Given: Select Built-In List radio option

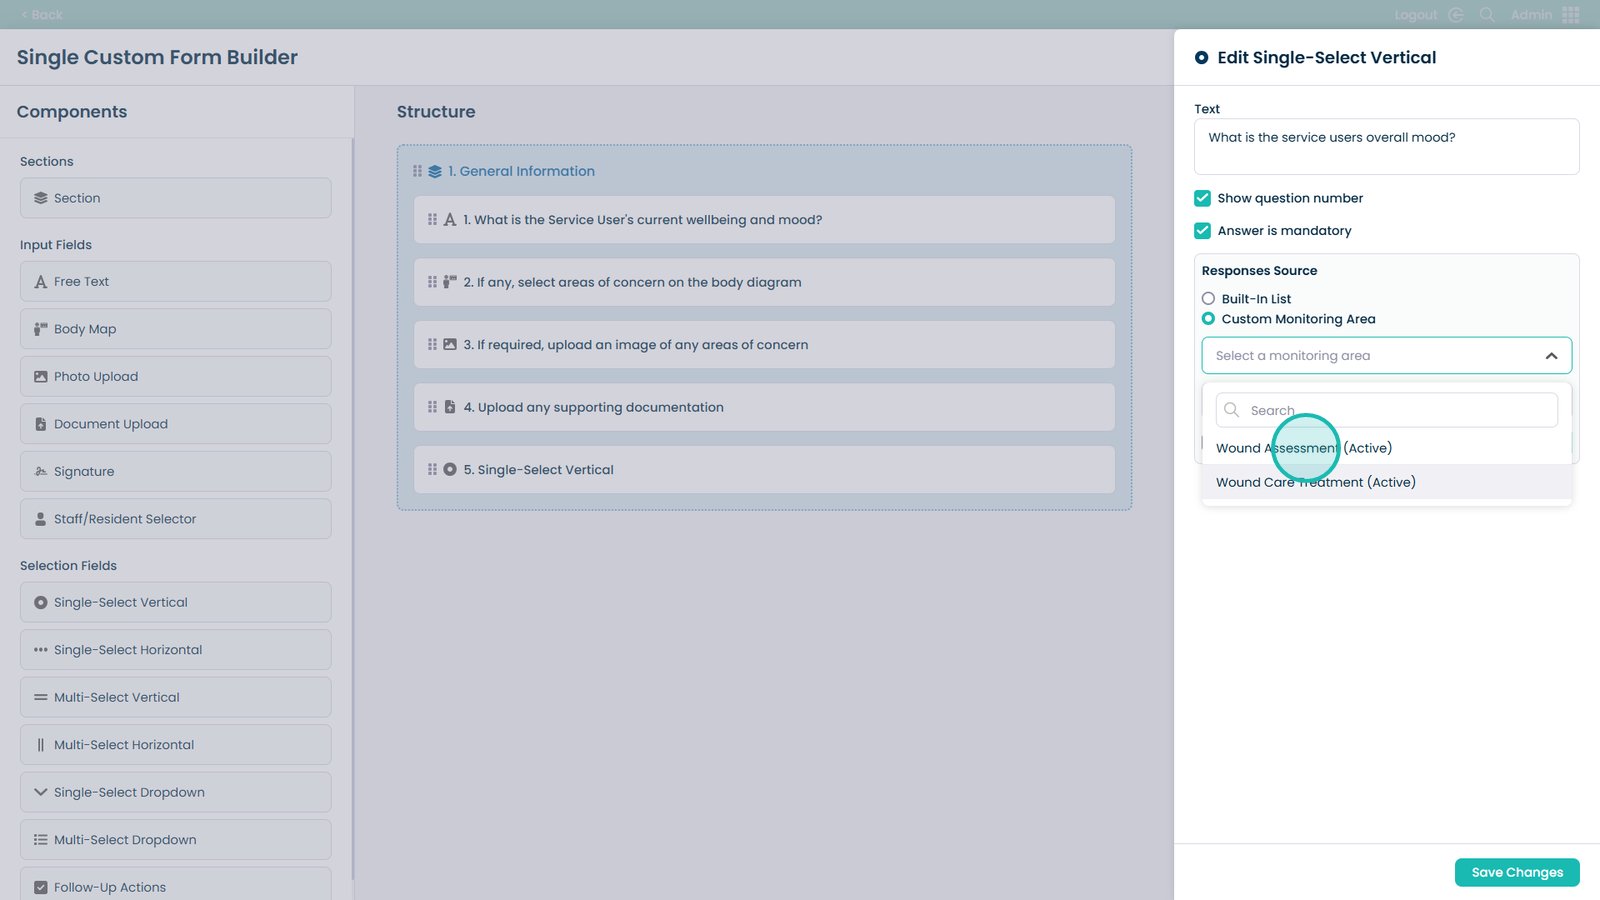Looking at the screenshot, I should (x=1209, y=299).
